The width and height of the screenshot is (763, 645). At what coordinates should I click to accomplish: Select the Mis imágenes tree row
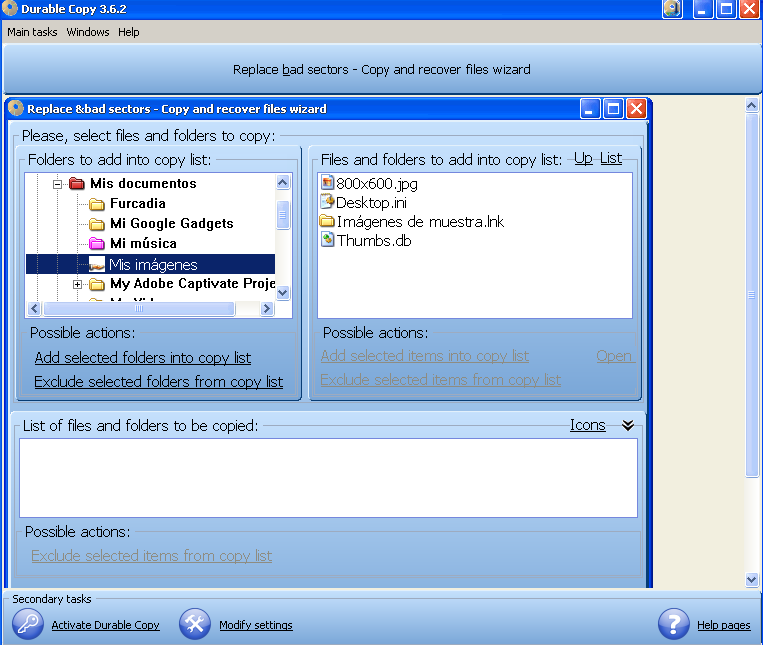tap(150, 264)
